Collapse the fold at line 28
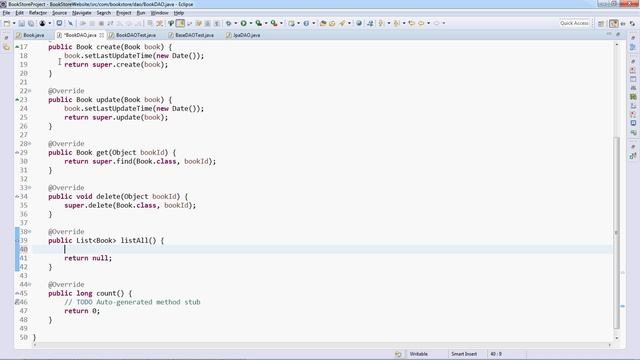 point(30,144)
